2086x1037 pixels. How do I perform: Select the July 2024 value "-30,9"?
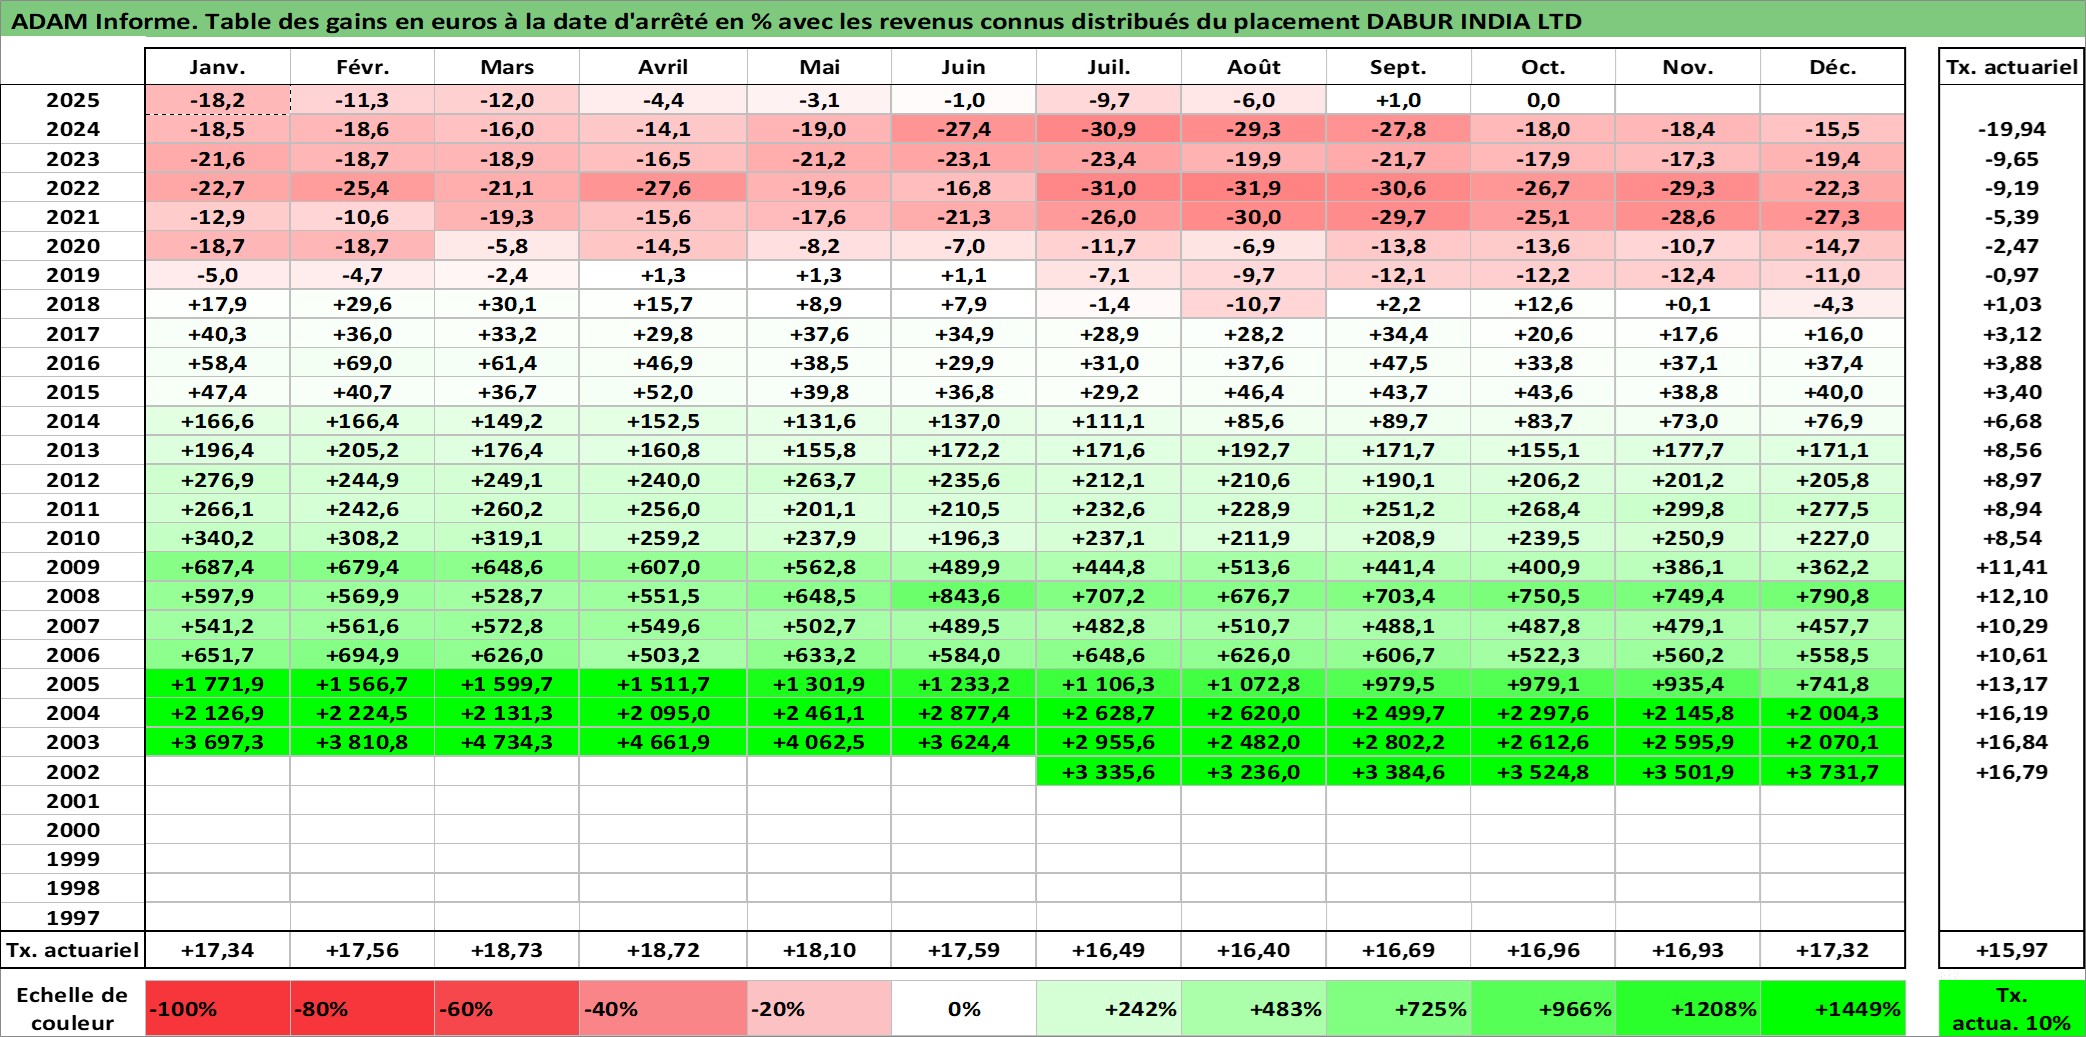tap(1109, 129)
